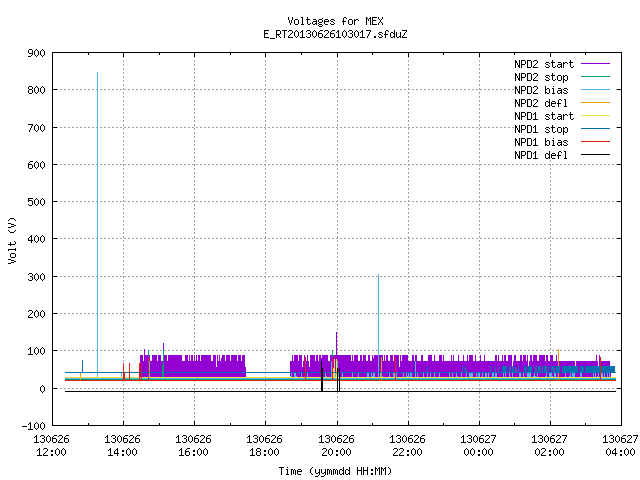
Task: Click the chart title Voltages for MEX
Action: (336, 21)
